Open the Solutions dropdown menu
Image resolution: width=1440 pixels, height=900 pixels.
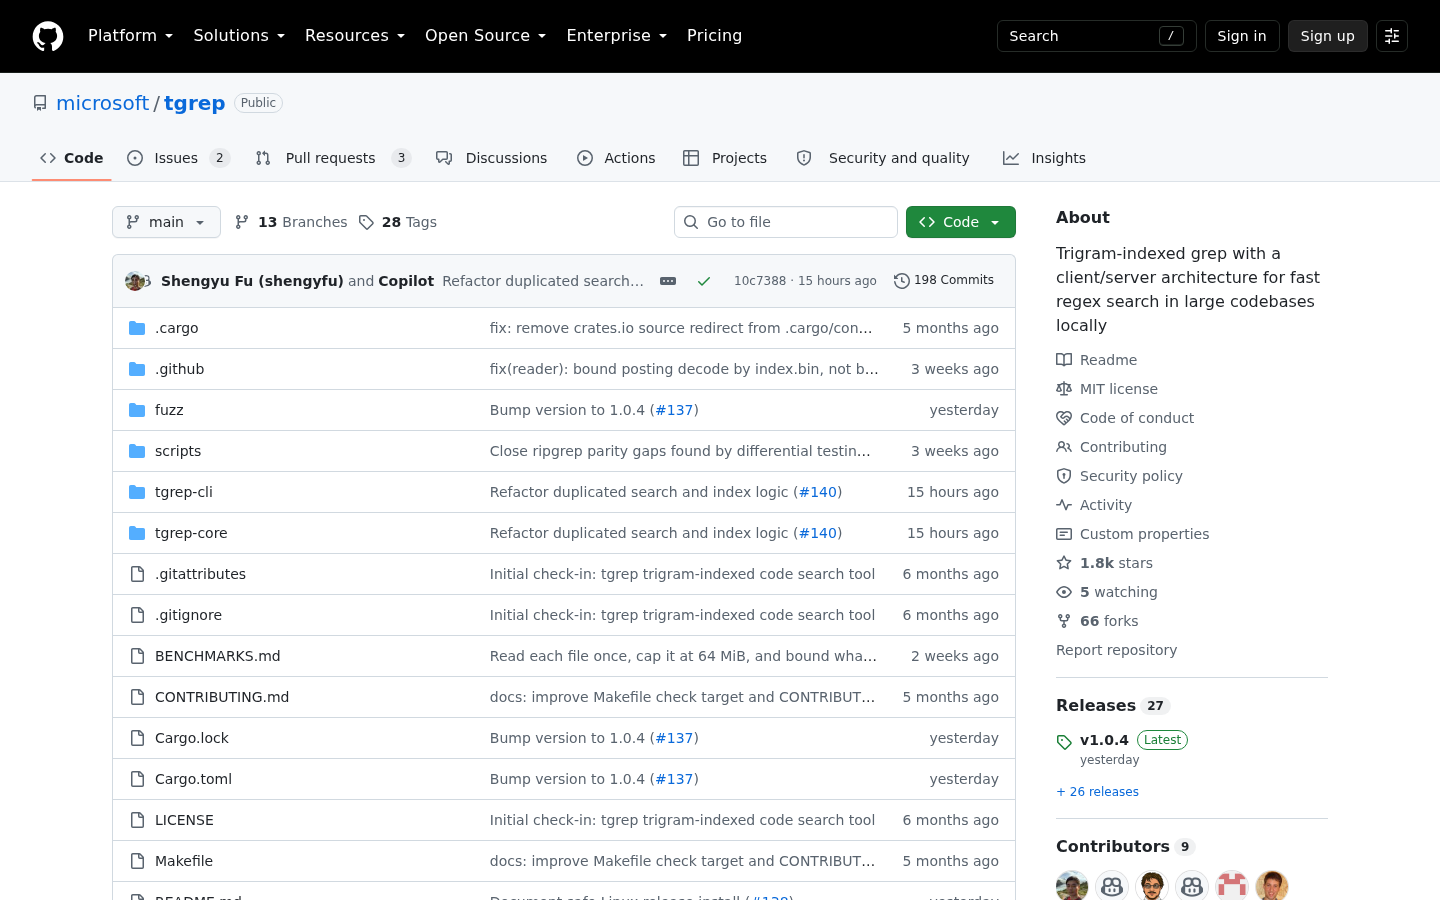tap(239, 36)
